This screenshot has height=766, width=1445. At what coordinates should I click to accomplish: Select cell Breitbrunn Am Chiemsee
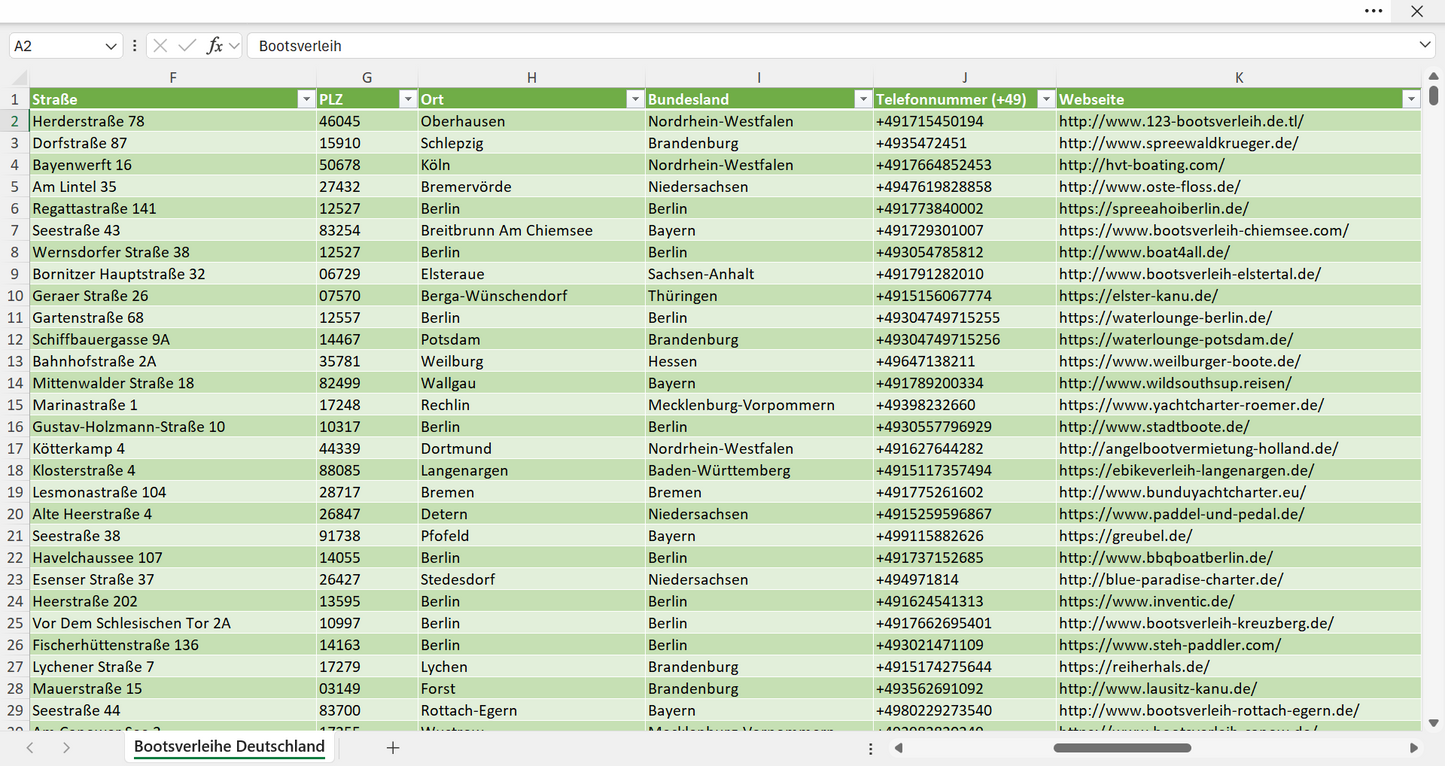[x=531, y=230]
